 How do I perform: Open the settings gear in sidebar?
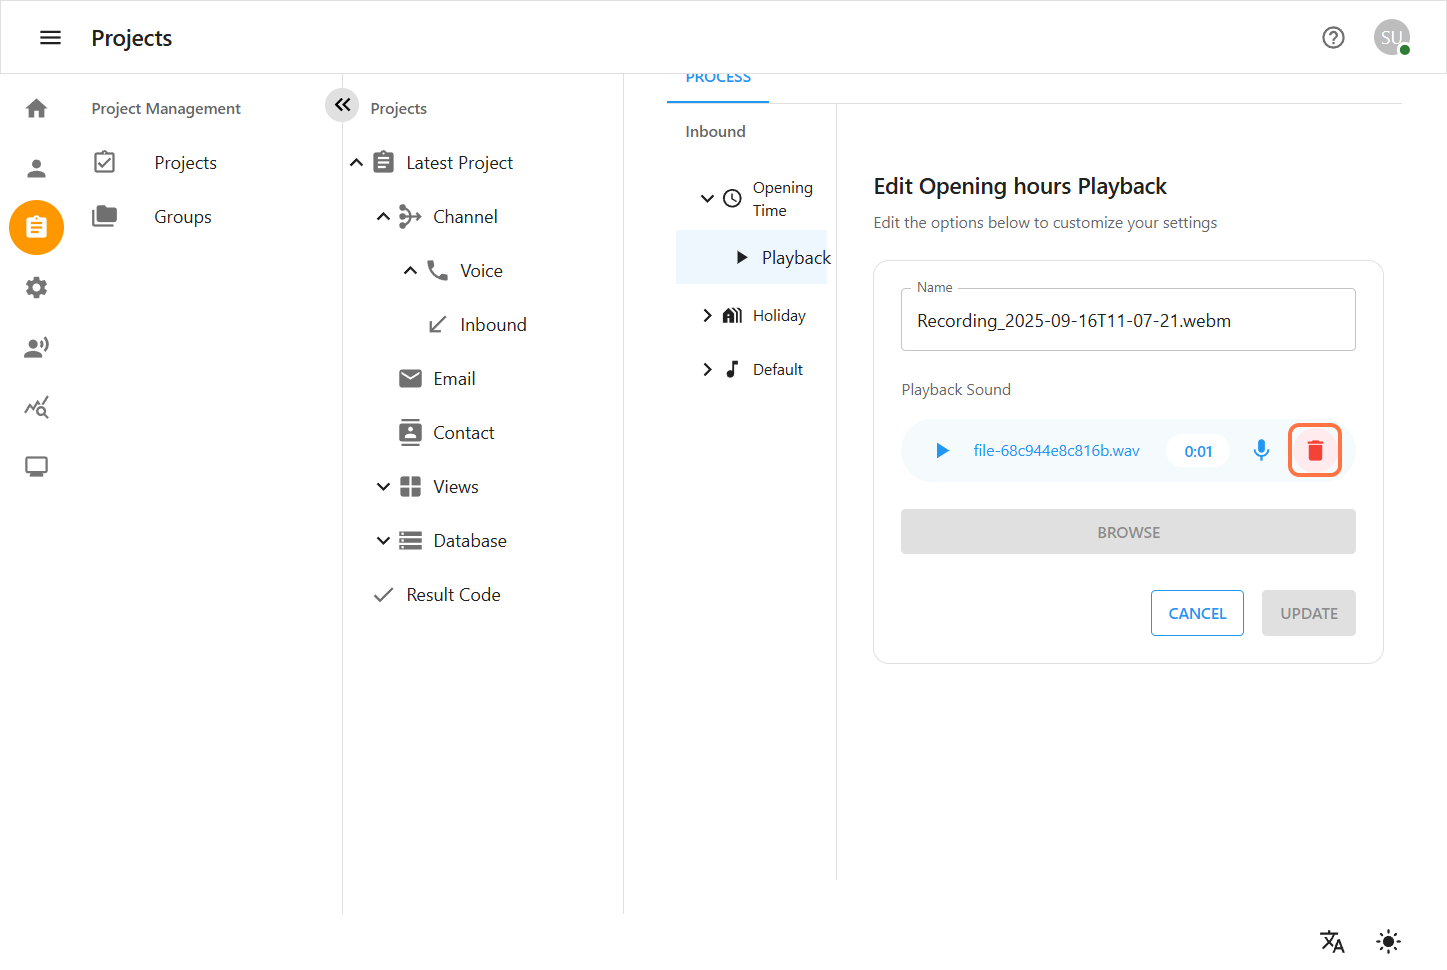coord(37,288)
